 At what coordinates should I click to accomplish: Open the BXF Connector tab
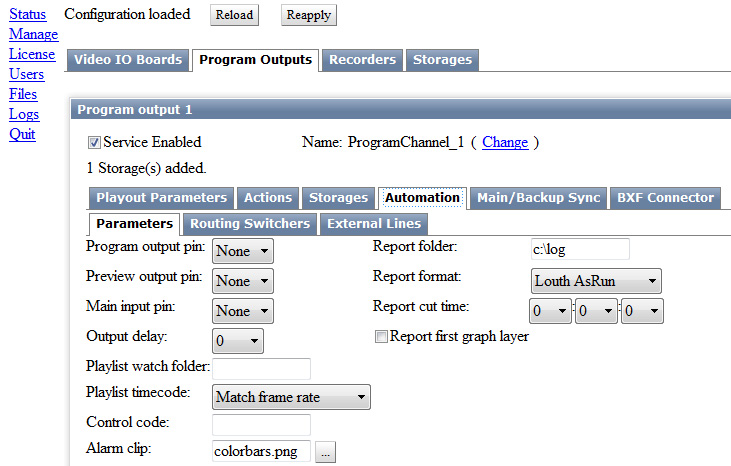(x=665, y=198)
